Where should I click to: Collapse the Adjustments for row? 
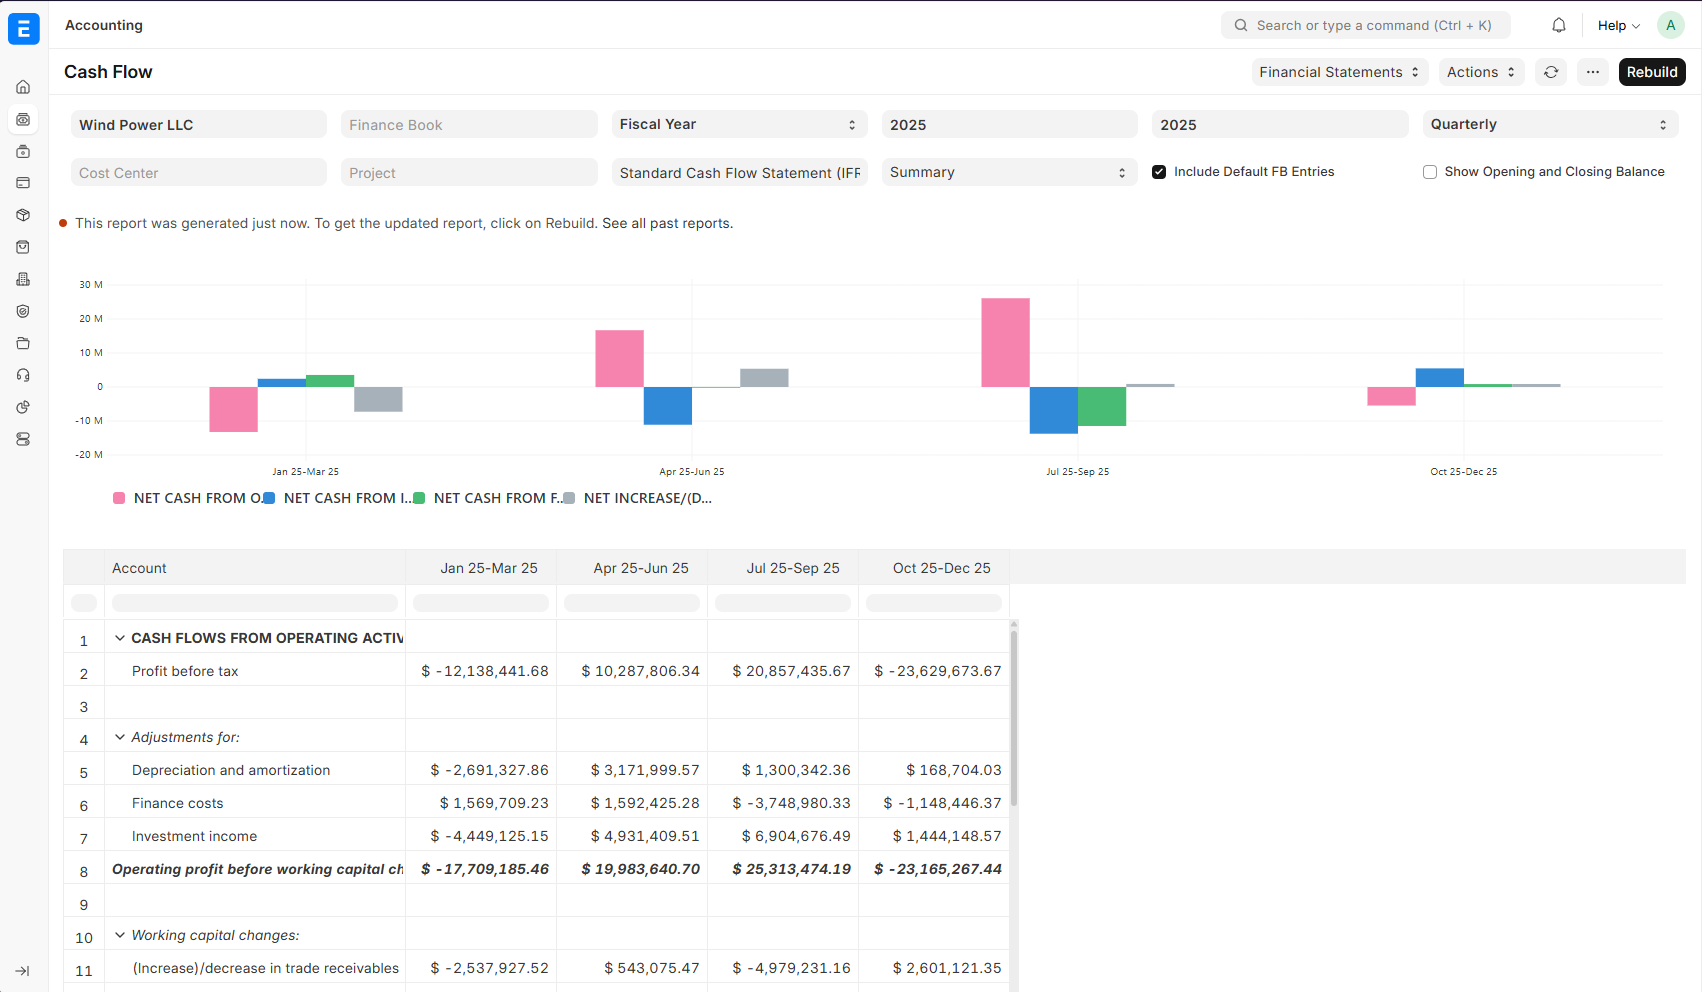click(x=120, y=737)
